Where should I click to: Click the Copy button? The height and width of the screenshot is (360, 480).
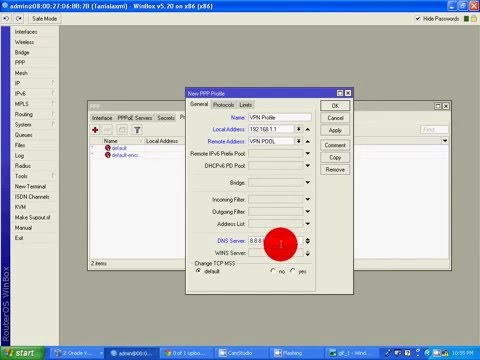335,157
